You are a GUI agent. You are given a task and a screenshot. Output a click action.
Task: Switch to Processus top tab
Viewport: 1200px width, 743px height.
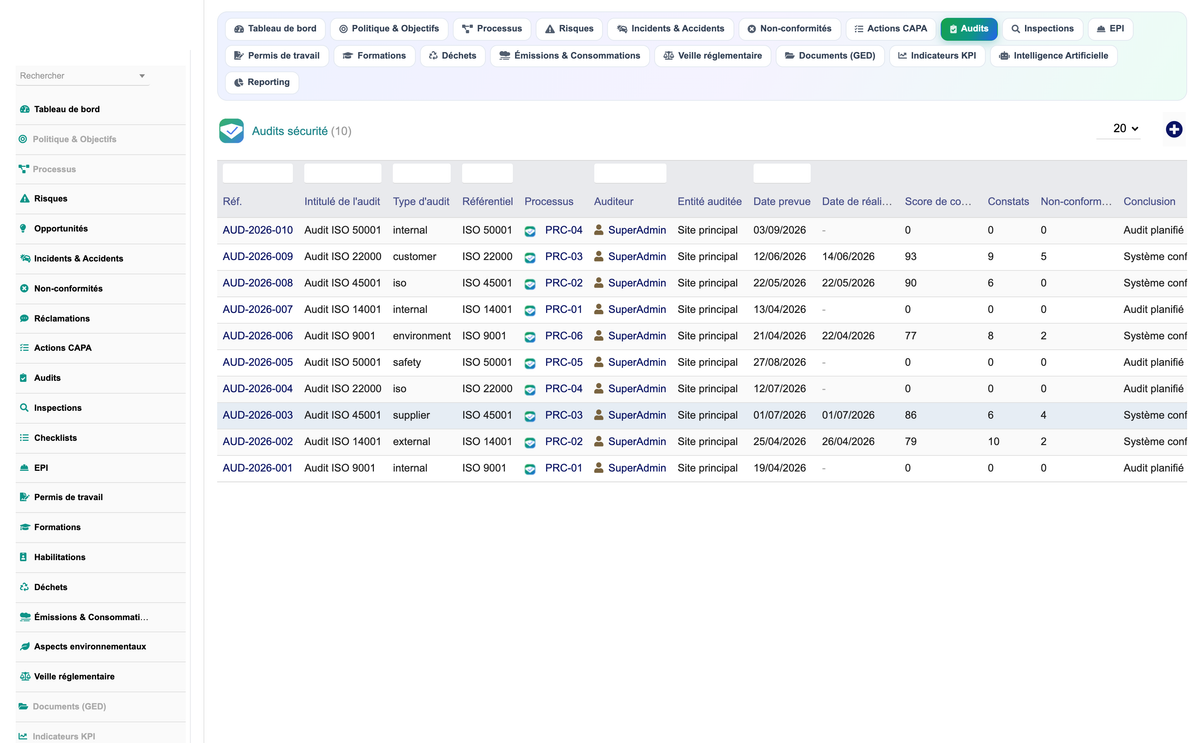492,29
